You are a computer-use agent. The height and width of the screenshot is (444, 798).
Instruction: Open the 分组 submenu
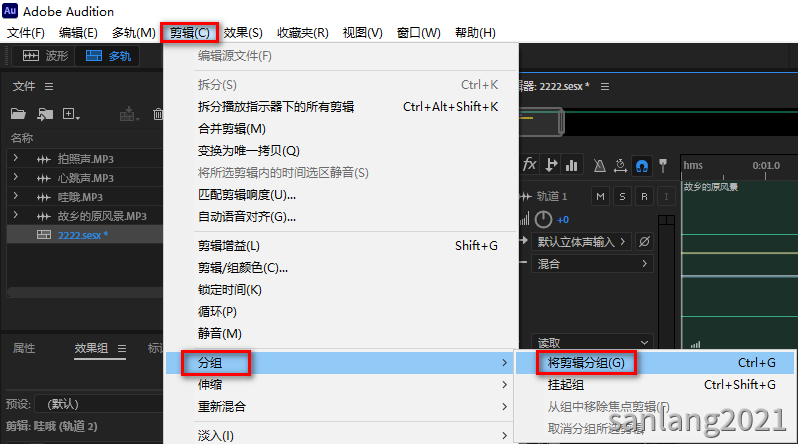340,363
